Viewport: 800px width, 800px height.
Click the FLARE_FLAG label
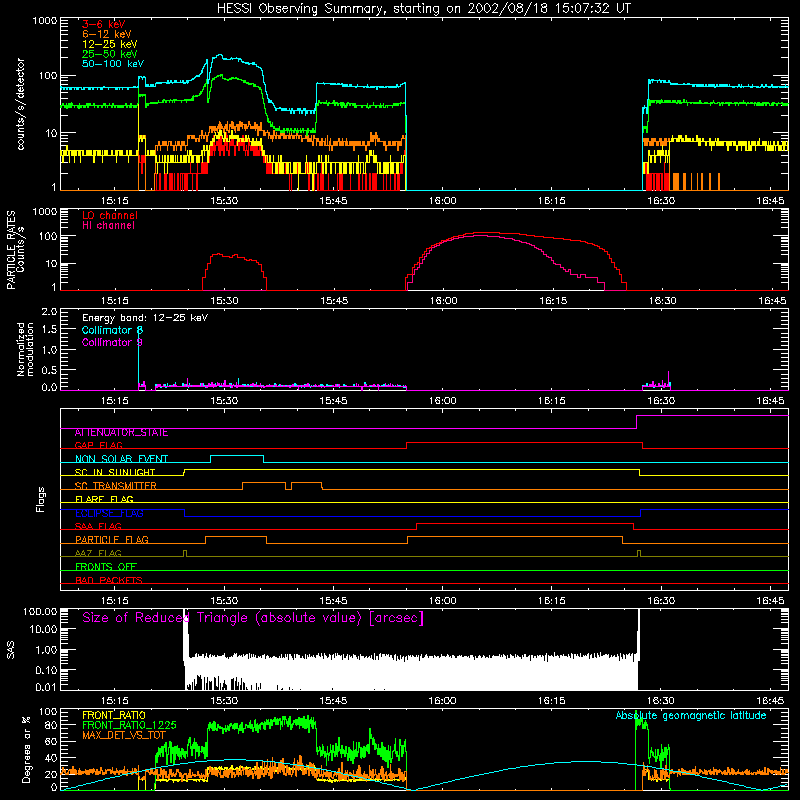[x=104, y=499]
